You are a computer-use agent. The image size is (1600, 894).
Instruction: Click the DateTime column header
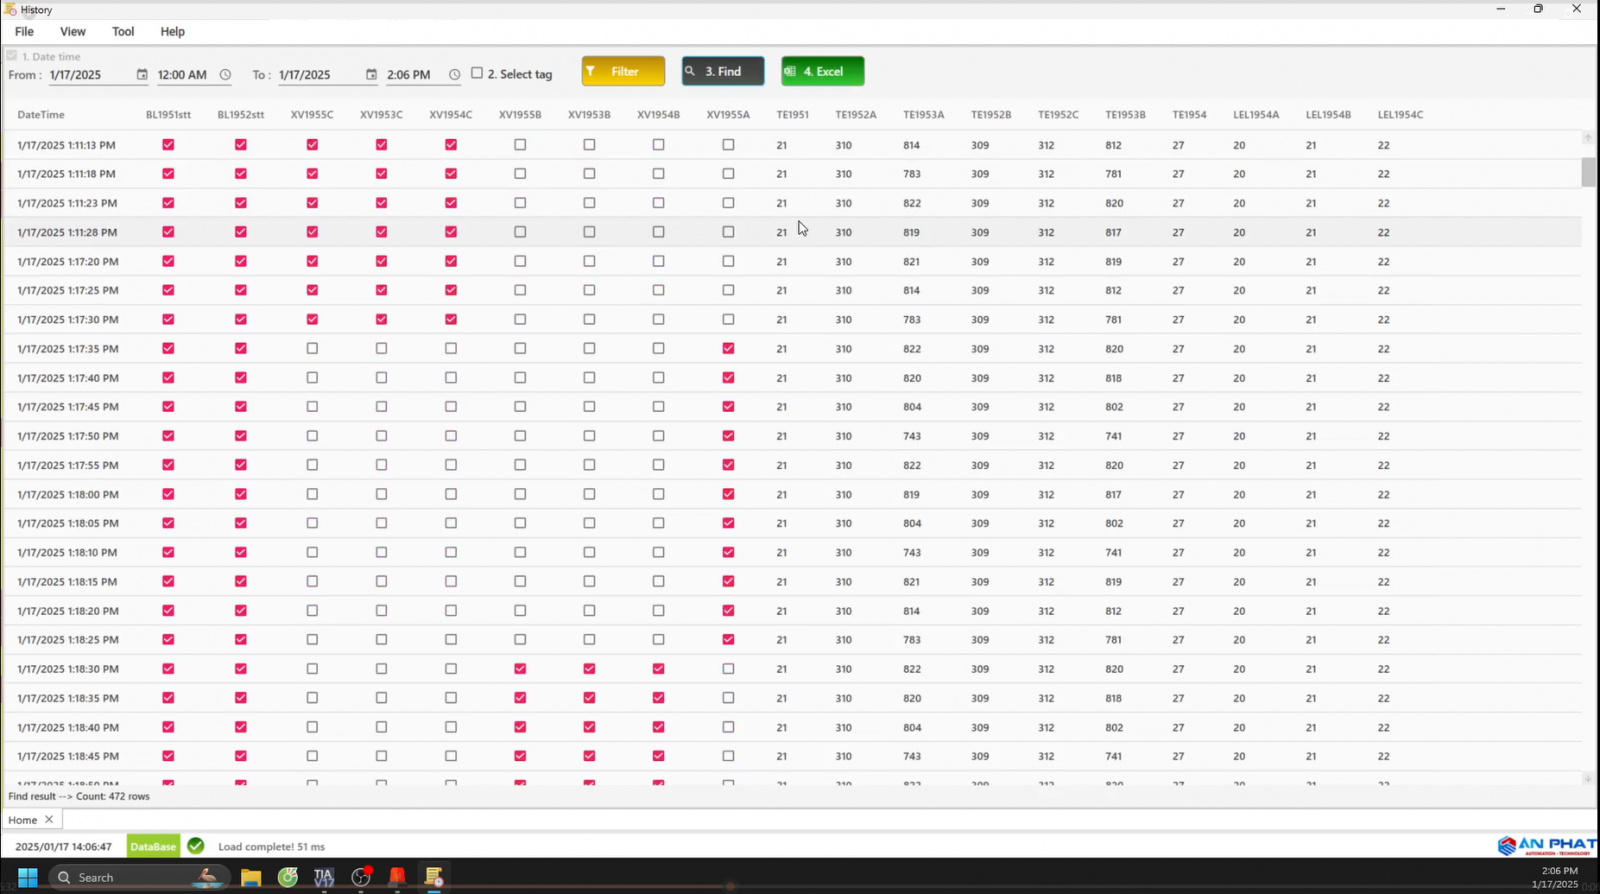tap(41, 115)
